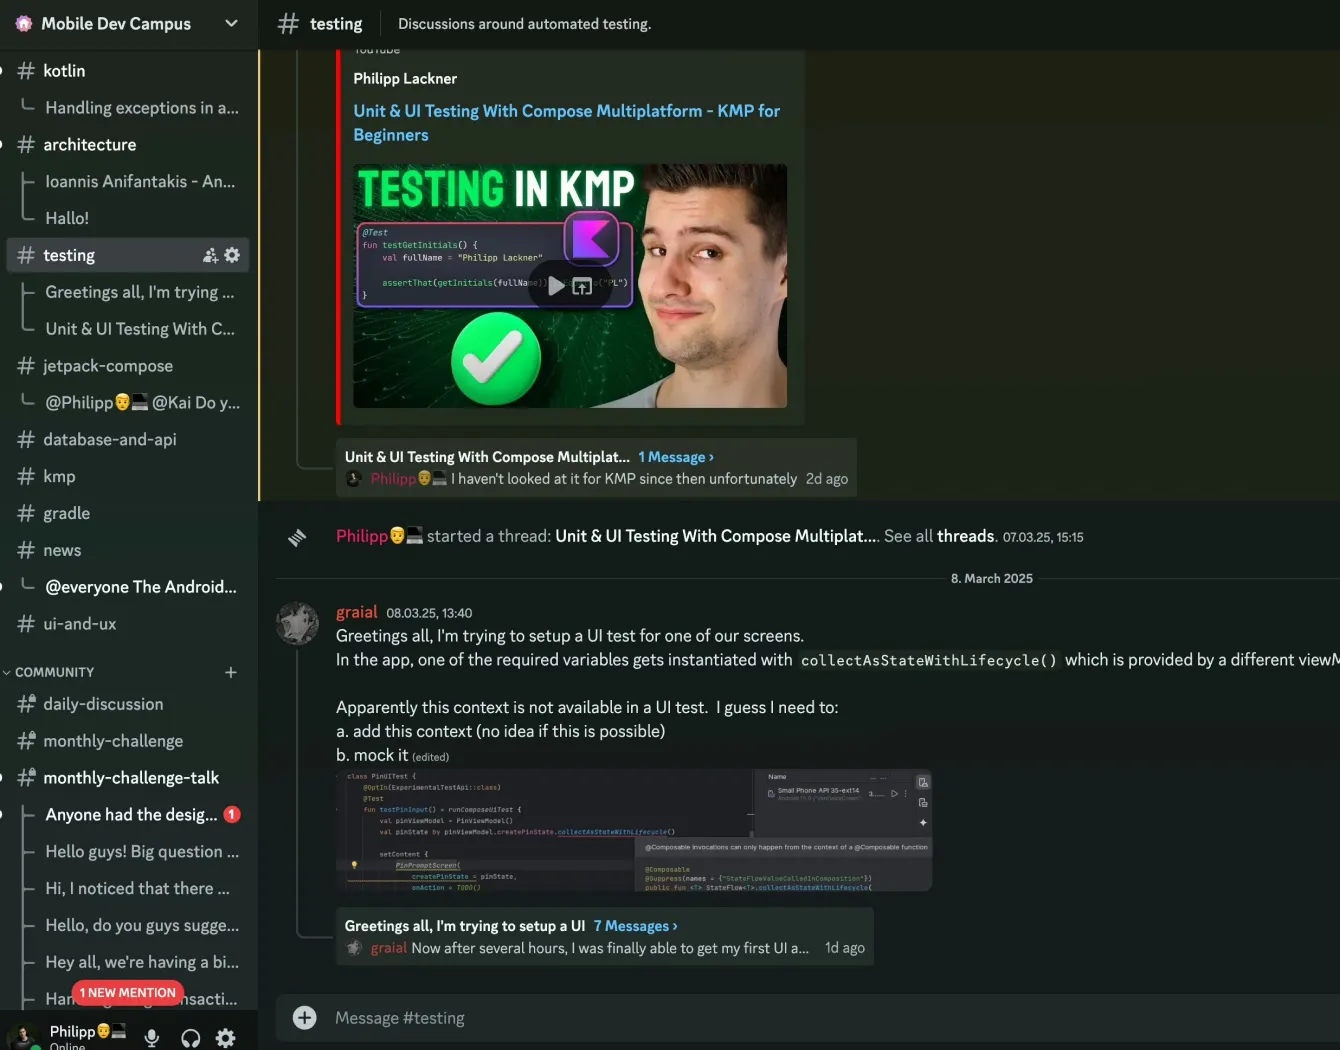This screenshot has width=1340, height=1050.
Task: Open the 'Unit & UI Testing With C...' sidebar thread
Action: tap(141, 329)
